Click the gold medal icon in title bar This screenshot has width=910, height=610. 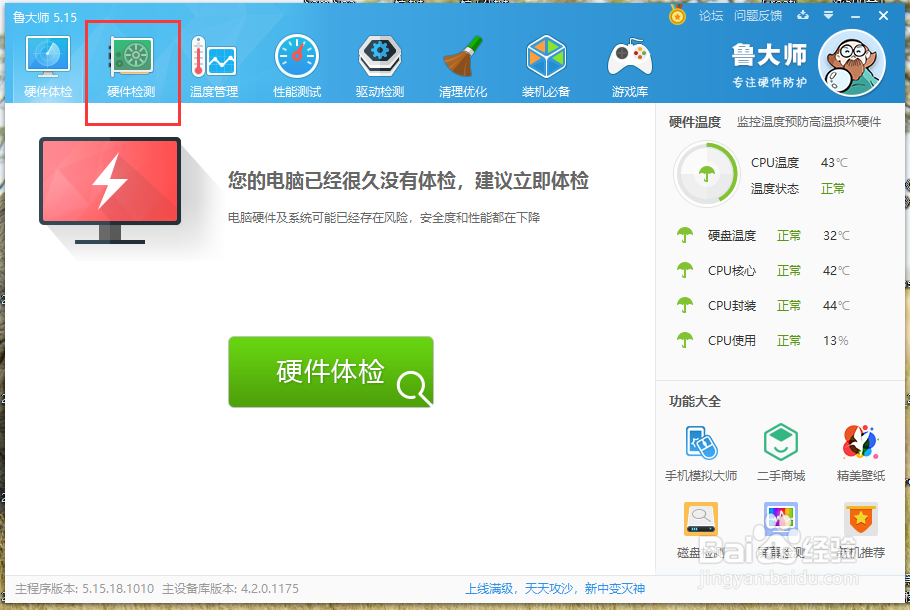click(x=677, y=15)
